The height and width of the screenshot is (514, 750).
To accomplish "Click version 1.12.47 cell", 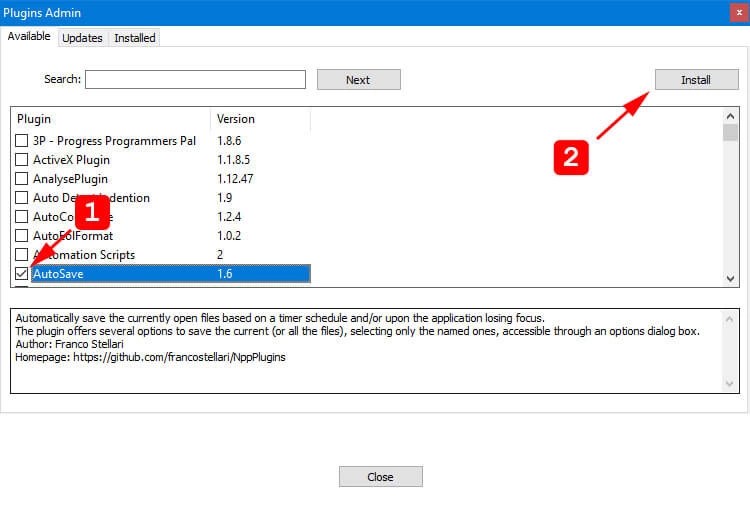I will pyautogui.click(x=235, y=179).
